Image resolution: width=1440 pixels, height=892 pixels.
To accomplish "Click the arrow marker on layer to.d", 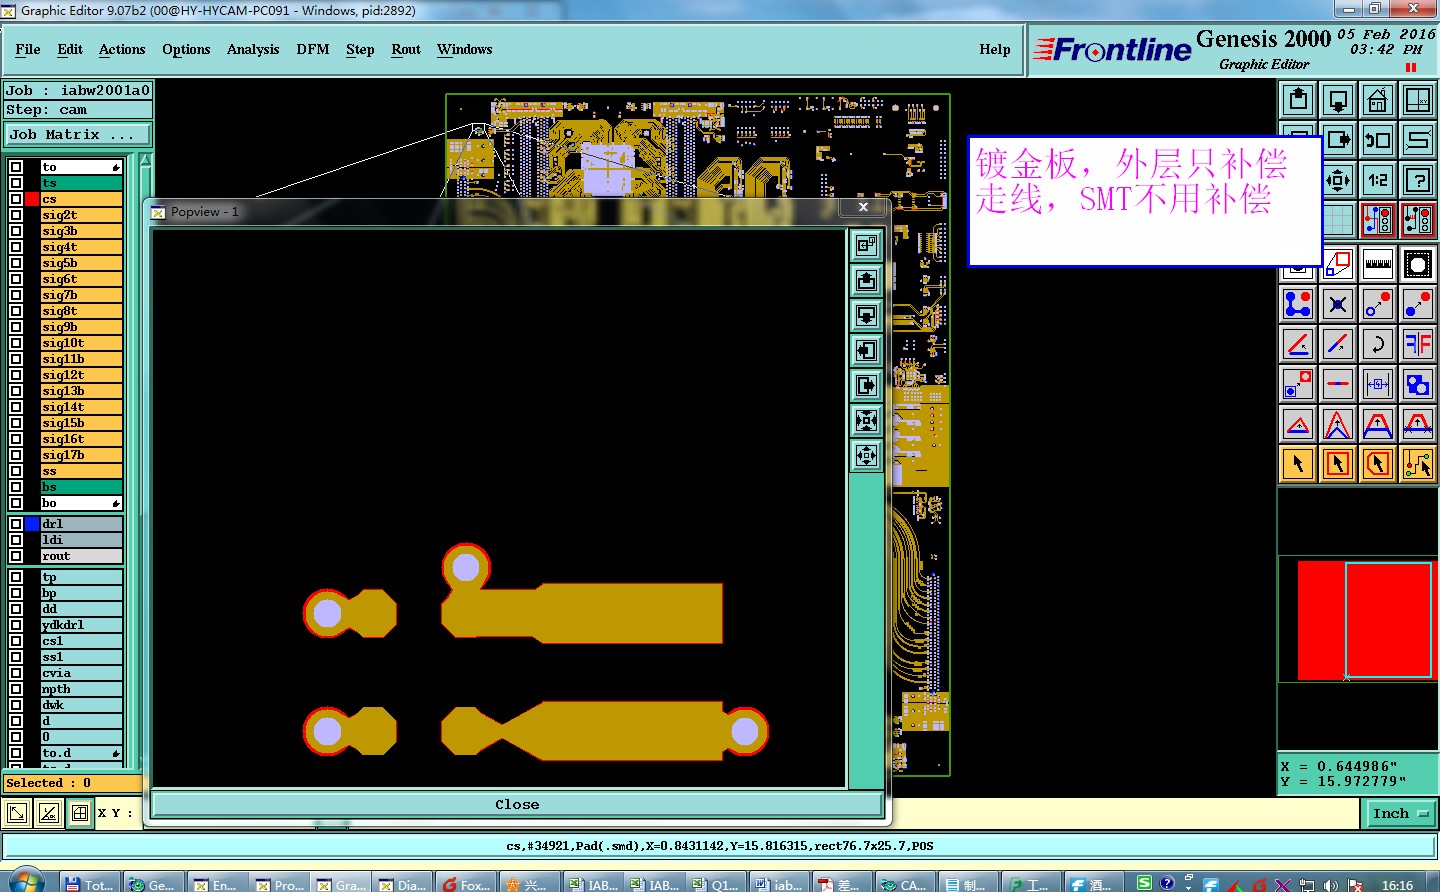I will point(116,753).
